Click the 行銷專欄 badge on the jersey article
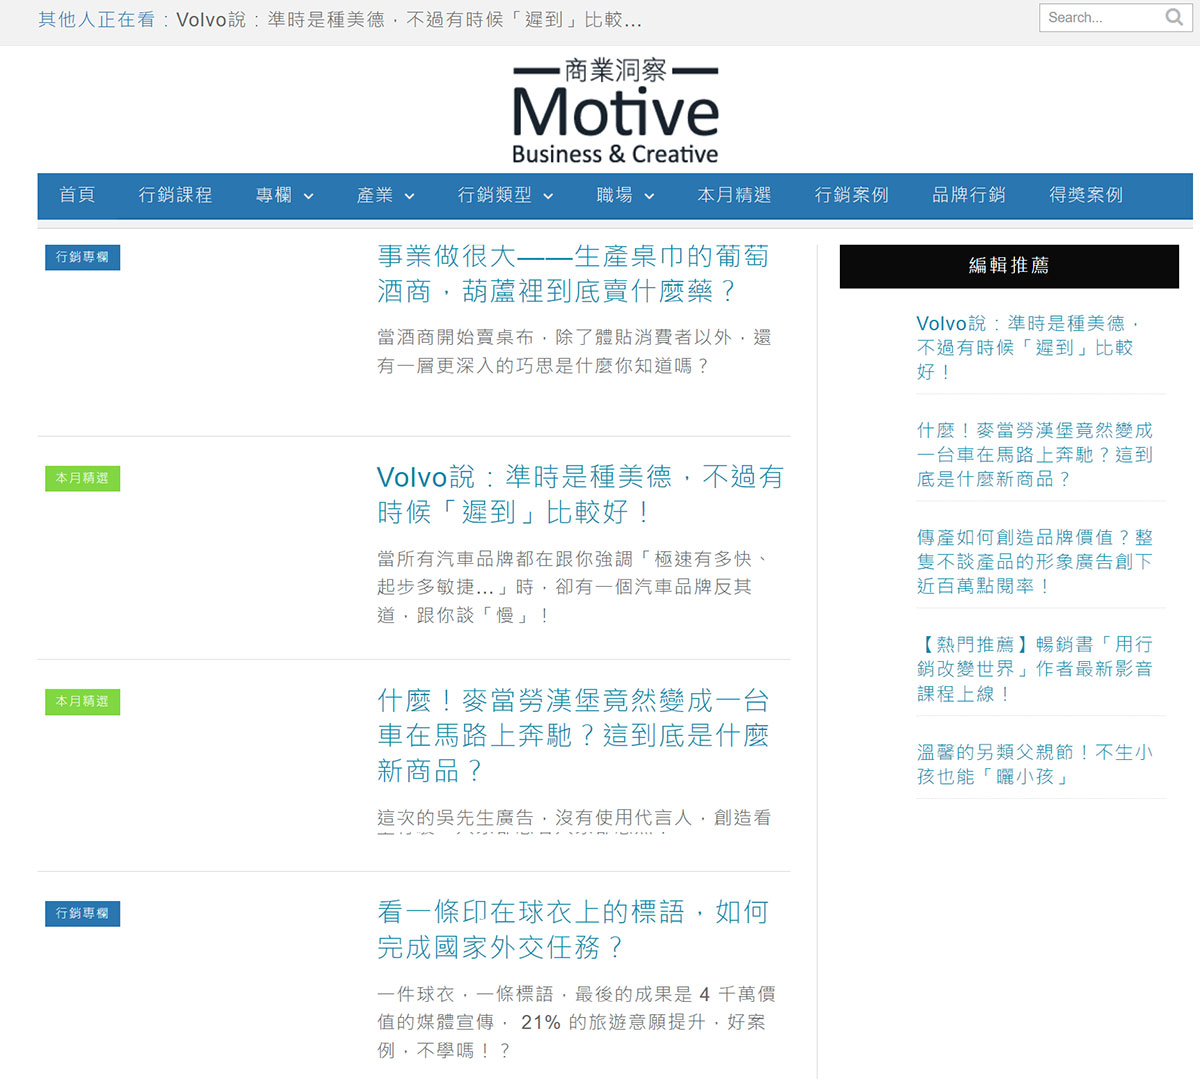This screenshot has width=1200, height=1079. click(82, 913)
